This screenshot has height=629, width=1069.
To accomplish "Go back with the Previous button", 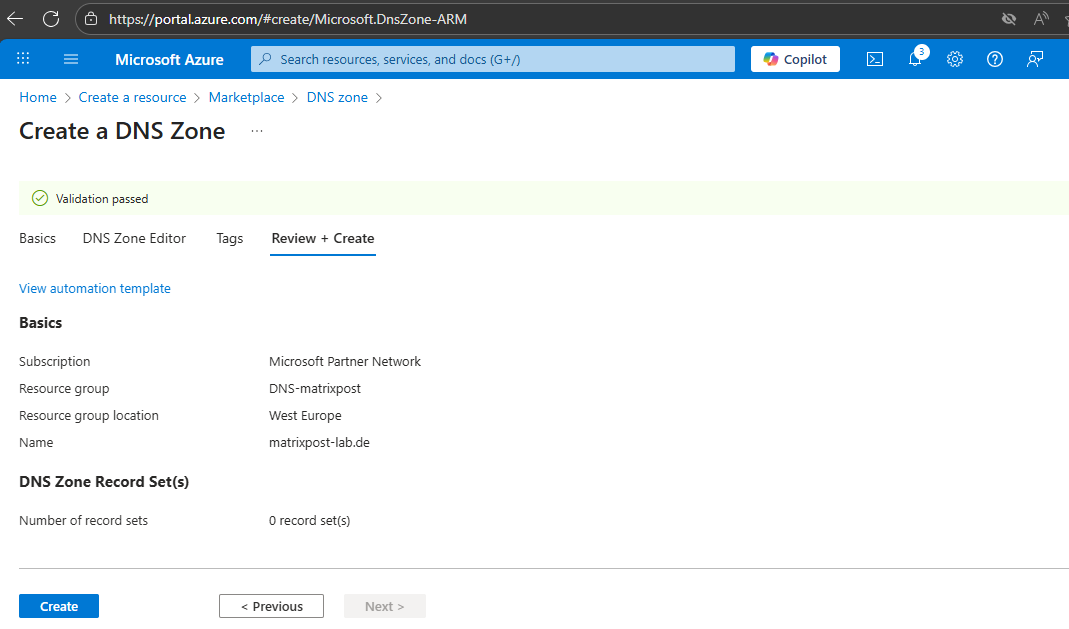I will (x=271, y=606).
